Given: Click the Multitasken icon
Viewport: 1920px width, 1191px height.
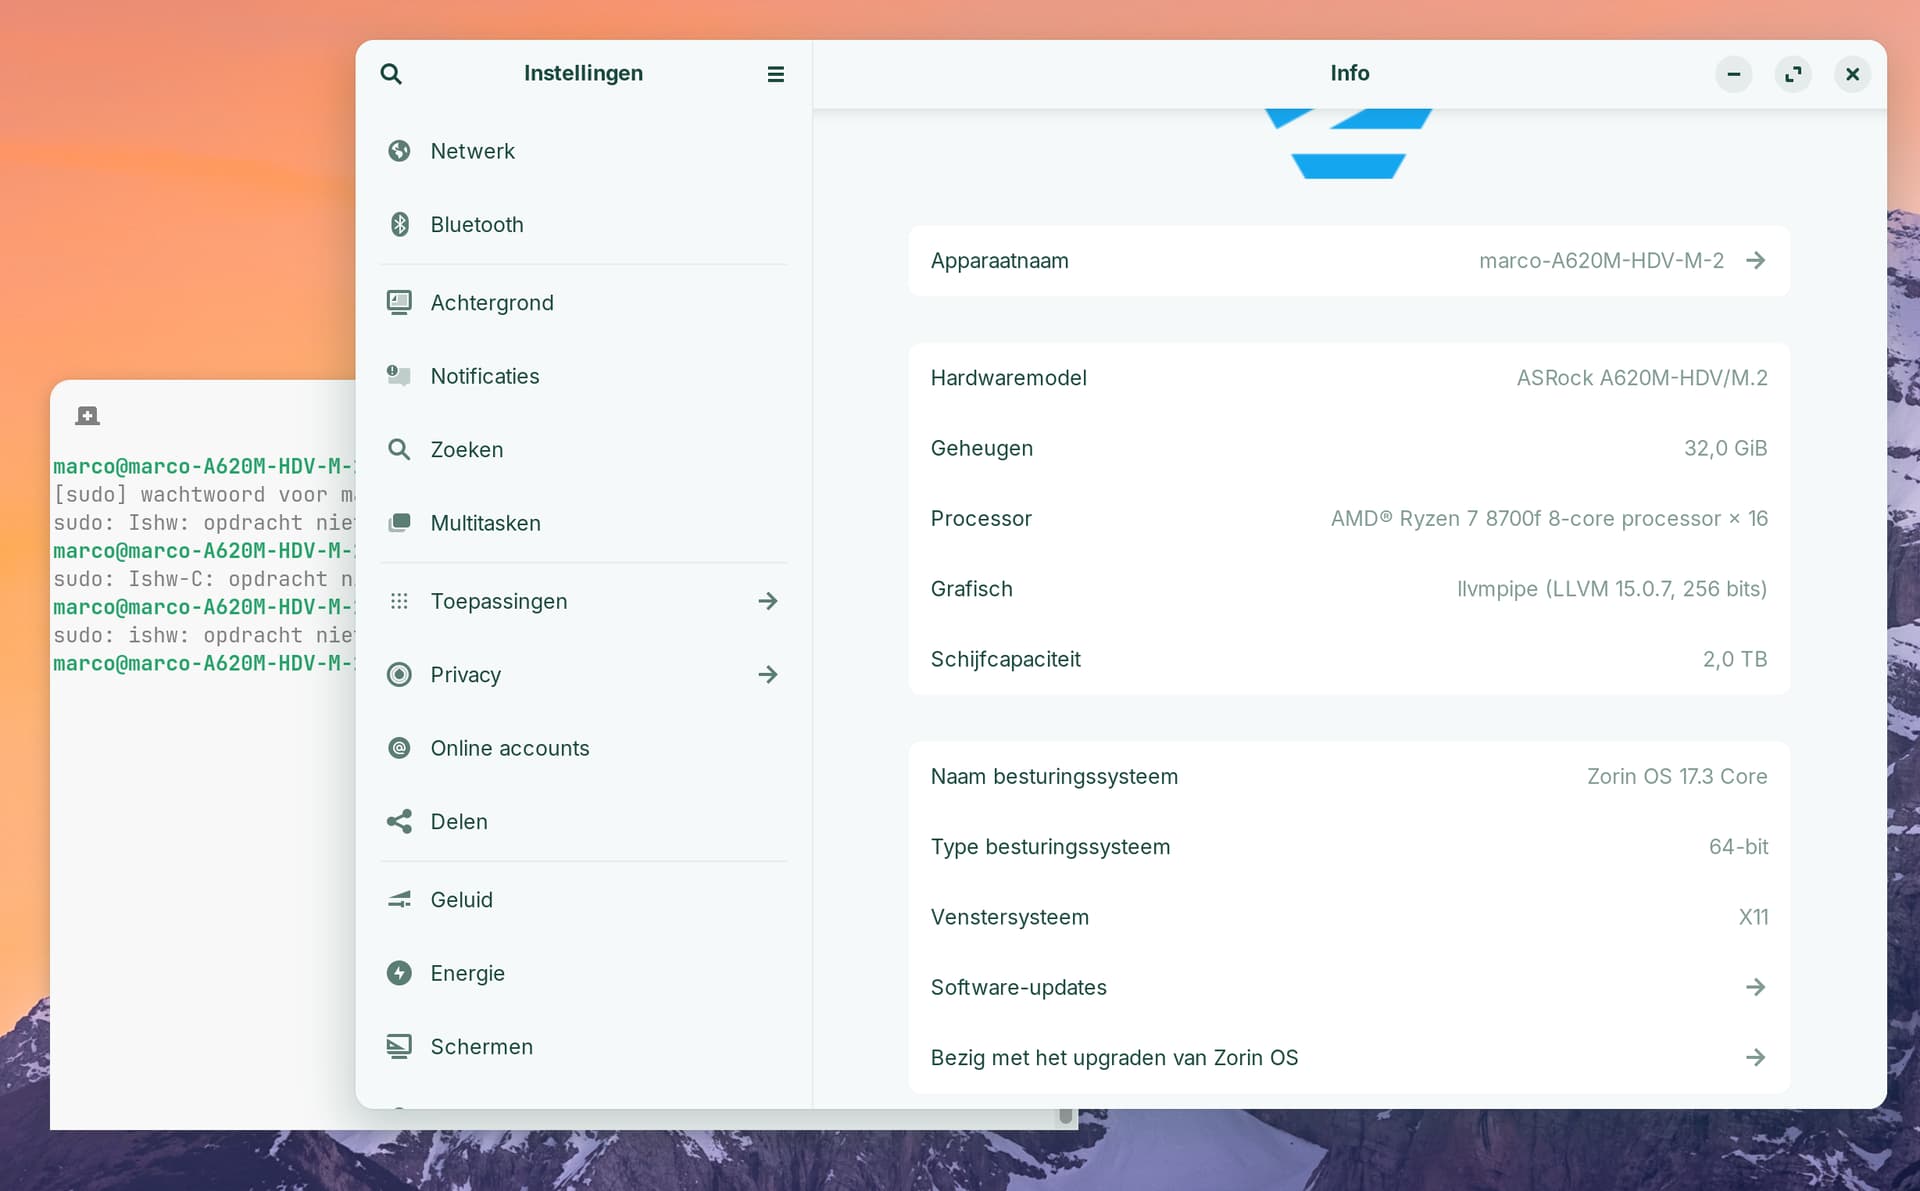Looking at the screenshot, I should (x=399, y=523).
